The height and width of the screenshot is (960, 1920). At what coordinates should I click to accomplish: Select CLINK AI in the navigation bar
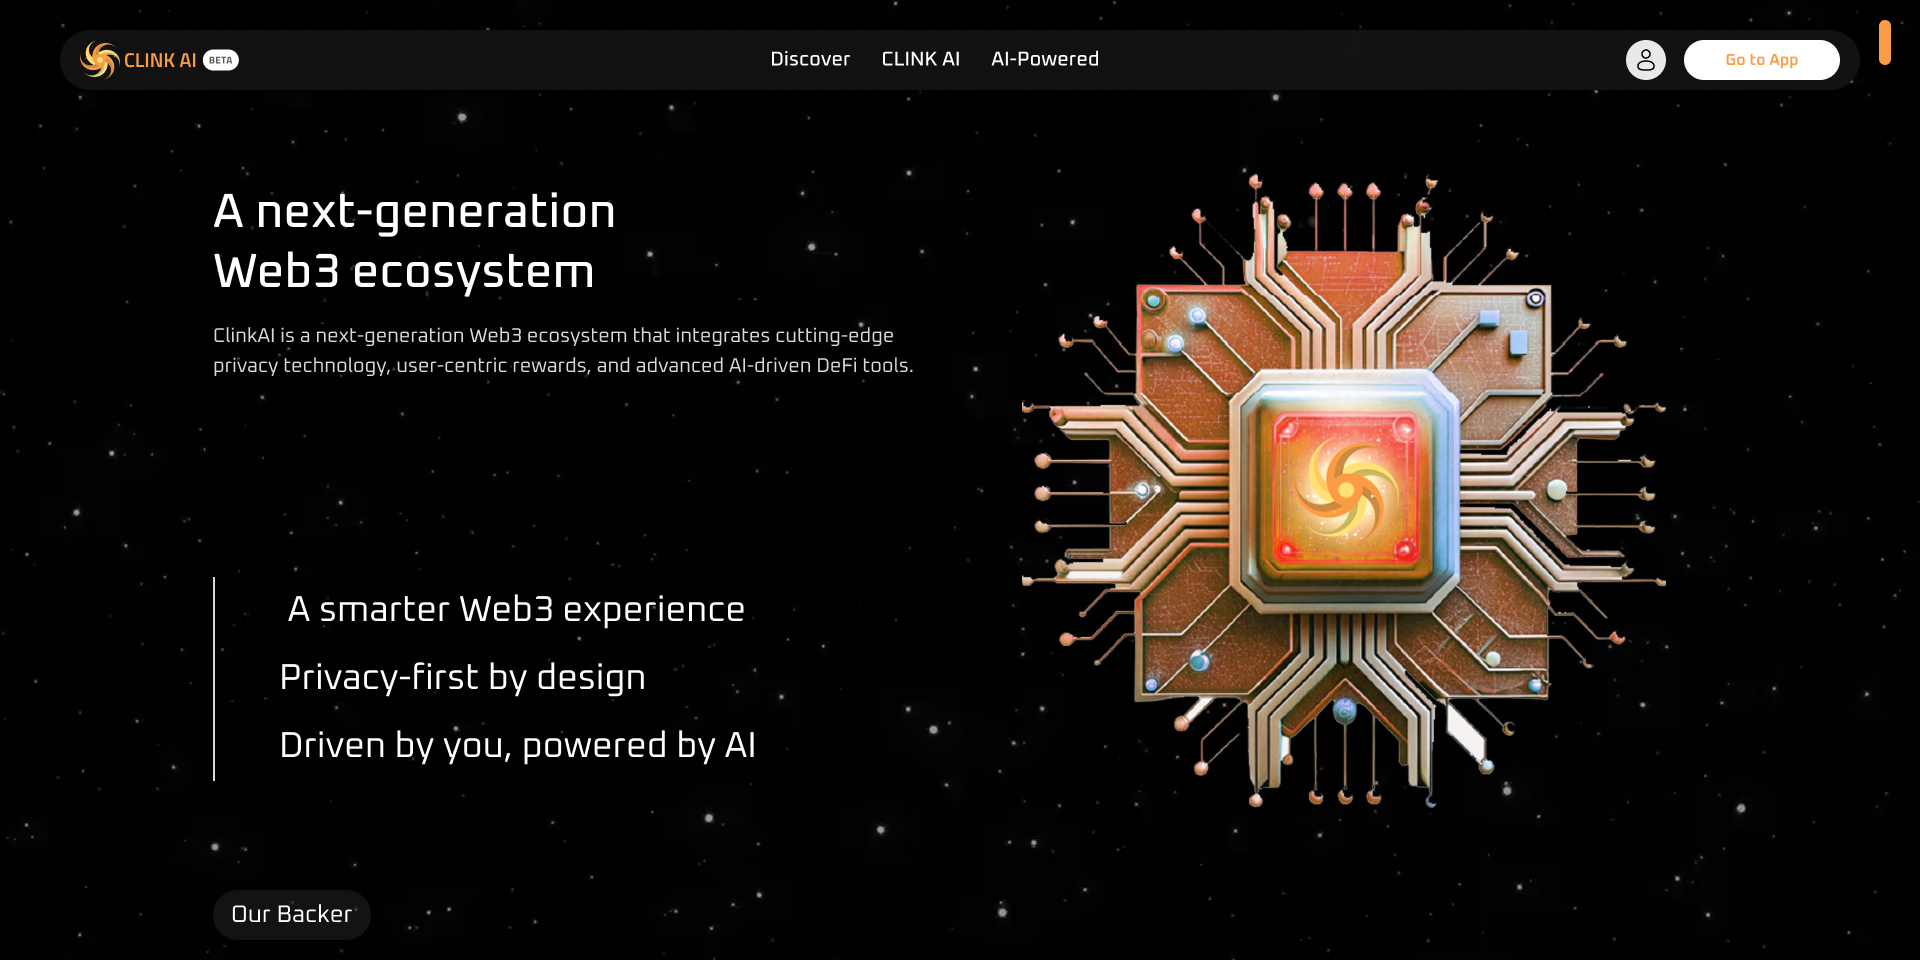tap(920, 59)
